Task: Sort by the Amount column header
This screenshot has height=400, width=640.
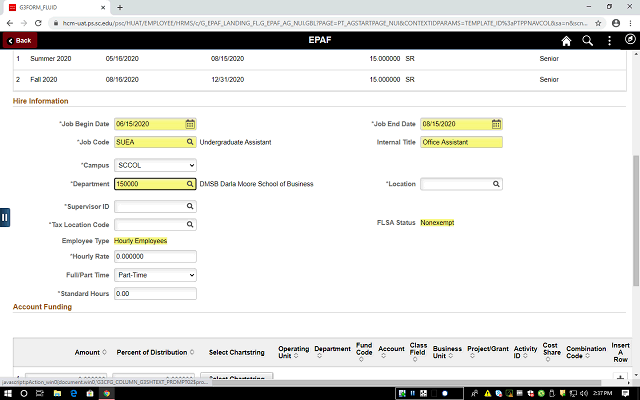Action: click(x=88, y=352)
